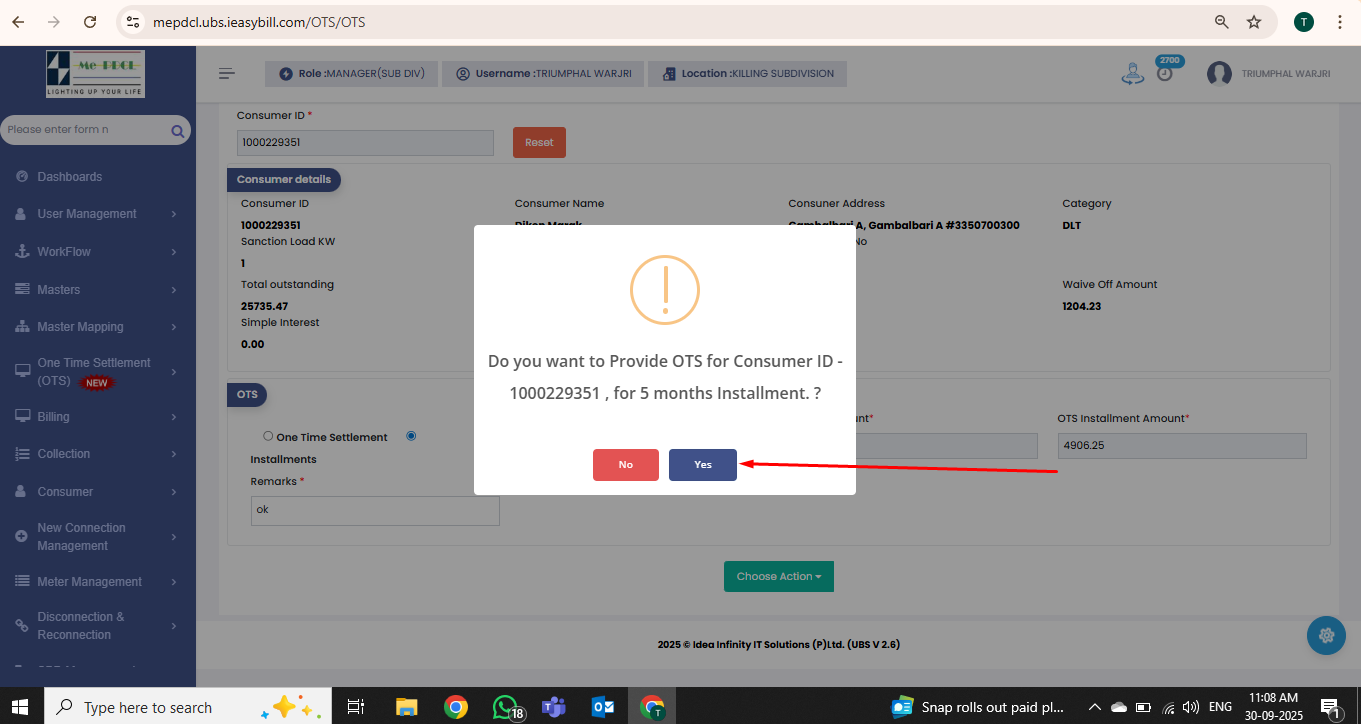Screen dimensions: 1361x724
Task: Click the Consumer person icon
Action: click(x=22, y=492)
